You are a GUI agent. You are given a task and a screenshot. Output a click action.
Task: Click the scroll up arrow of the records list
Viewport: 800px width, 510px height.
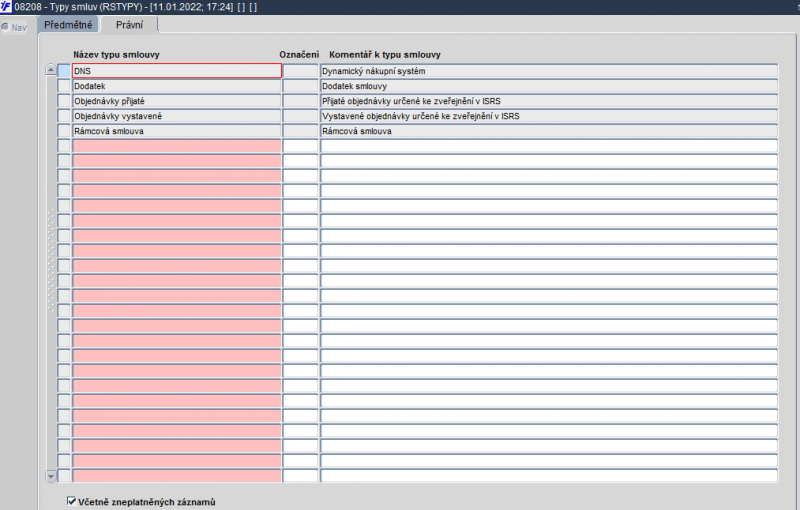pyautogui.click(x=51, y=69)
